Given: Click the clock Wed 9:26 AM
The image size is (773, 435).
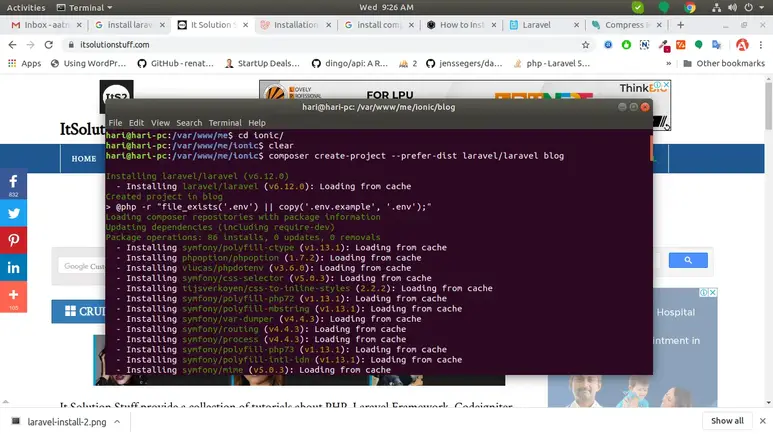Looking at the screenshot, I should pos(386,7).
